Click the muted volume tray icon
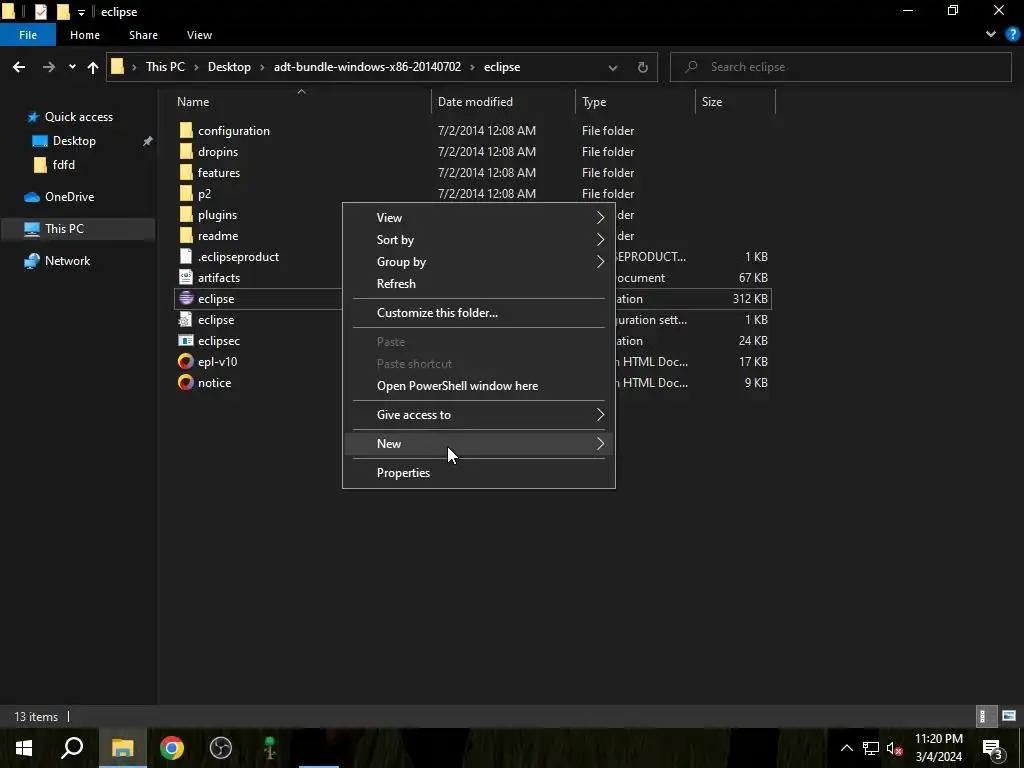 coord(894,748)
